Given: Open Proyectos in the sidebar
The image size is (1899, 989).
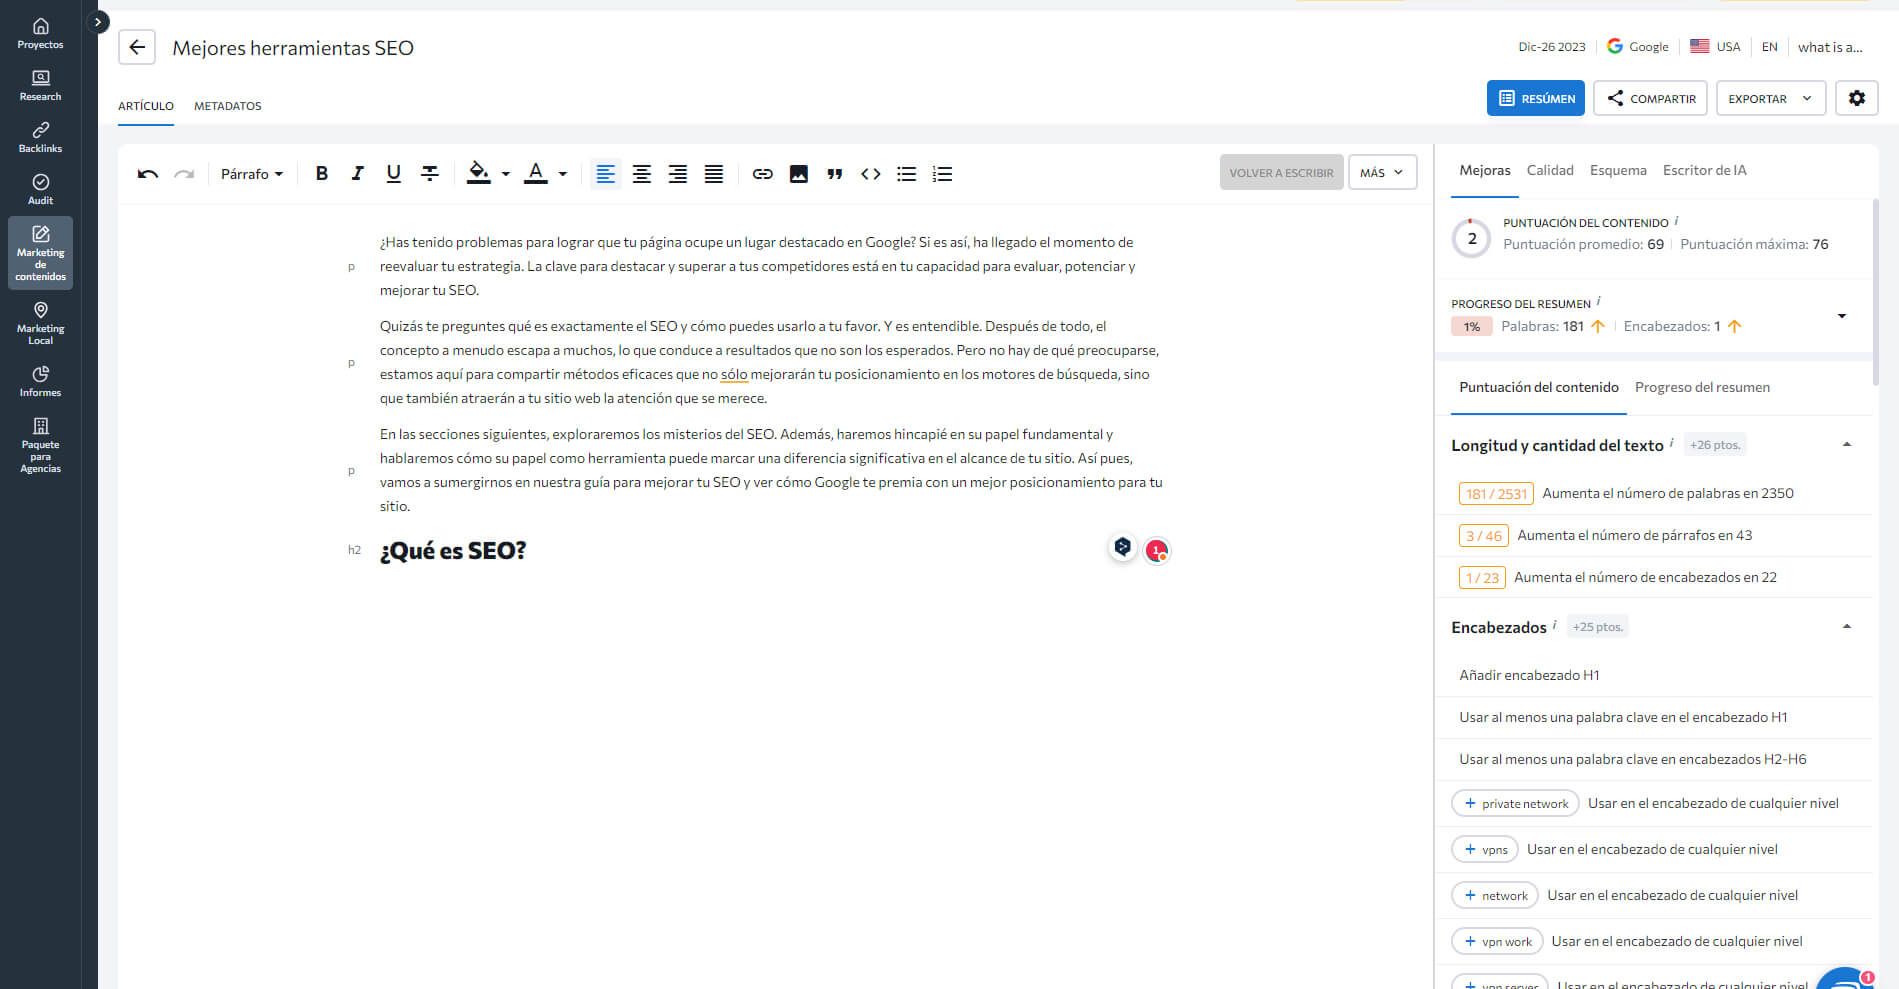Looking at the screenshot, I should pos(40,34).
